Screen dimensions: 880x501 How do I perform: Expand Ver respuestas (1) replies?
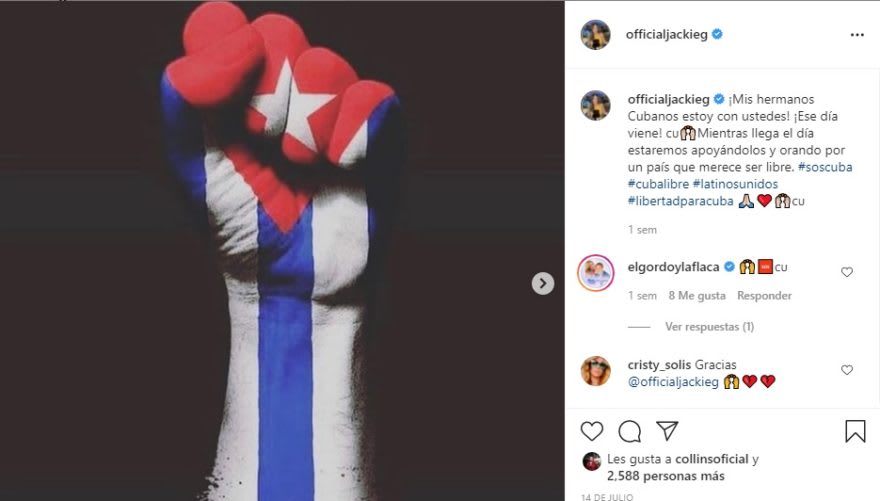pyautogui.click(x=709, y=327)
